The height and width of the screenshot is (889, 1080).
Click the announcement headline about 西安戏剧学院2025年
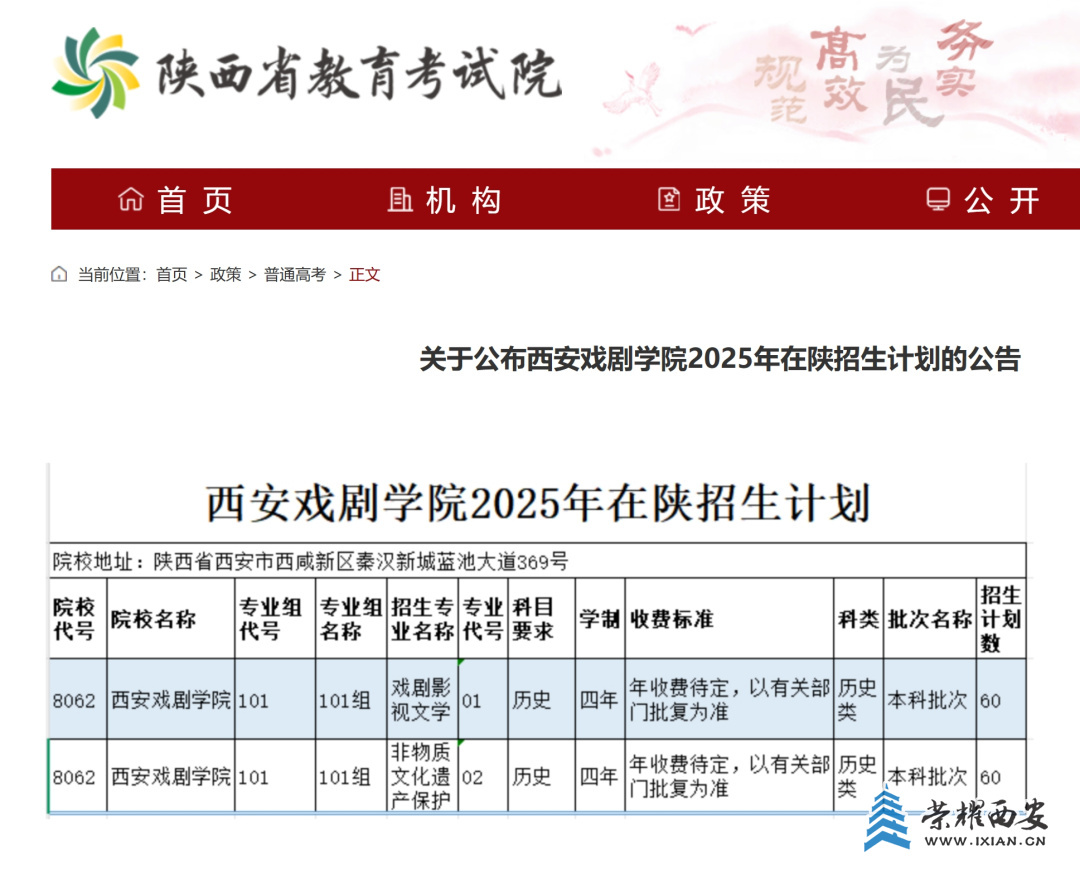tap(720, 359)
